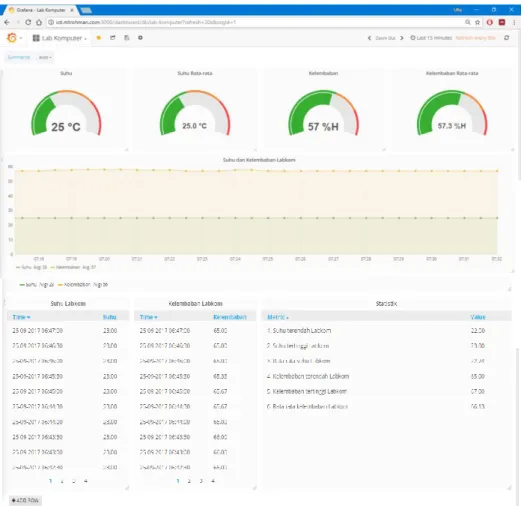Screen dimensions: 524x506
Task: Open dashboard settings gear icon
Action: (x=140, y=38)
